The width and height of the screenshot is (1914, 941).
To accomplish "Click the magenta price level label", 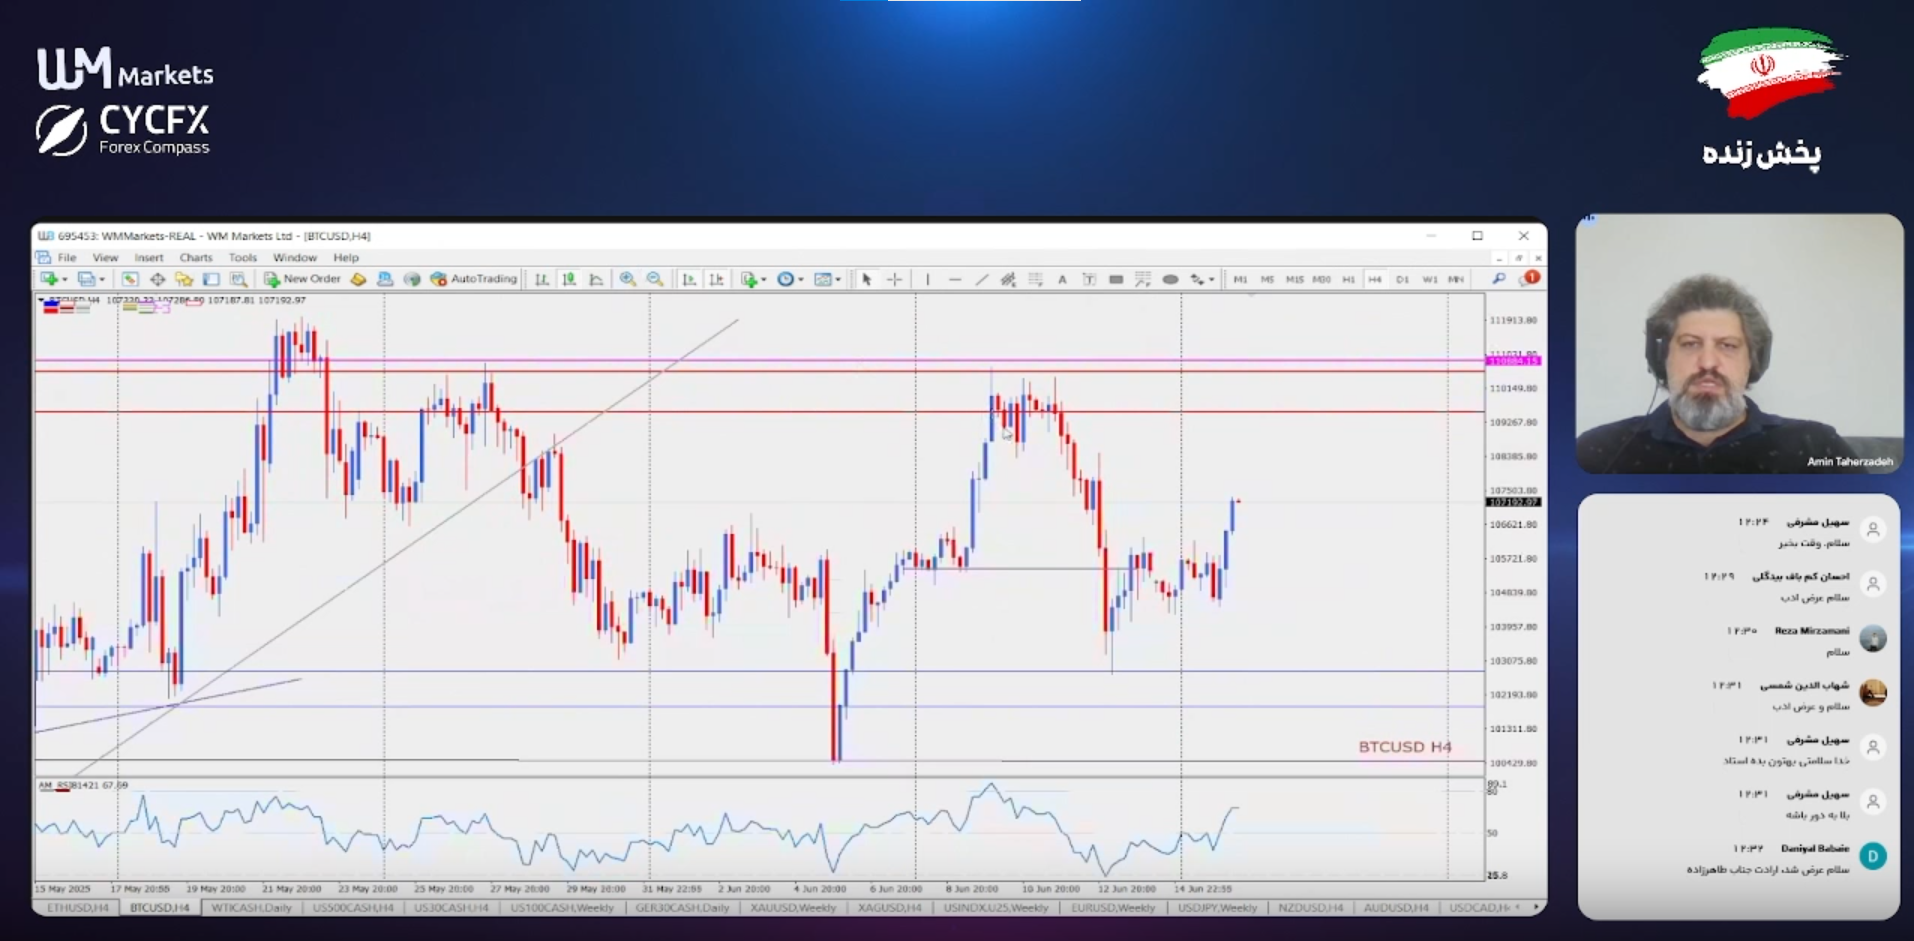I will point(1513,361).
